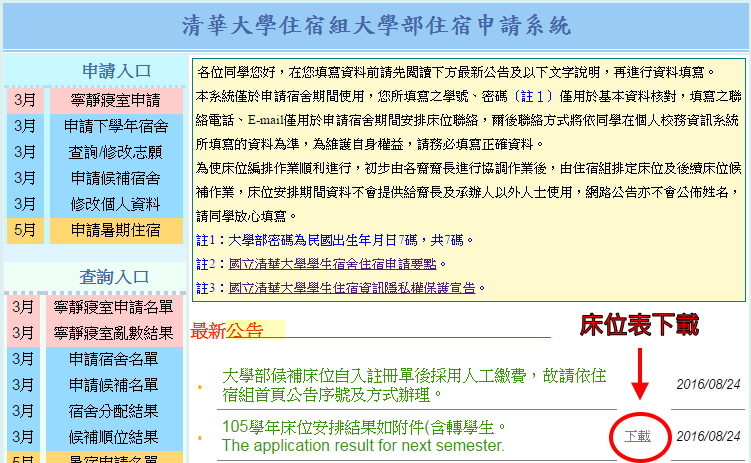
Task: Click the 下載 link for bed assignment results
Action: [637, 436]
